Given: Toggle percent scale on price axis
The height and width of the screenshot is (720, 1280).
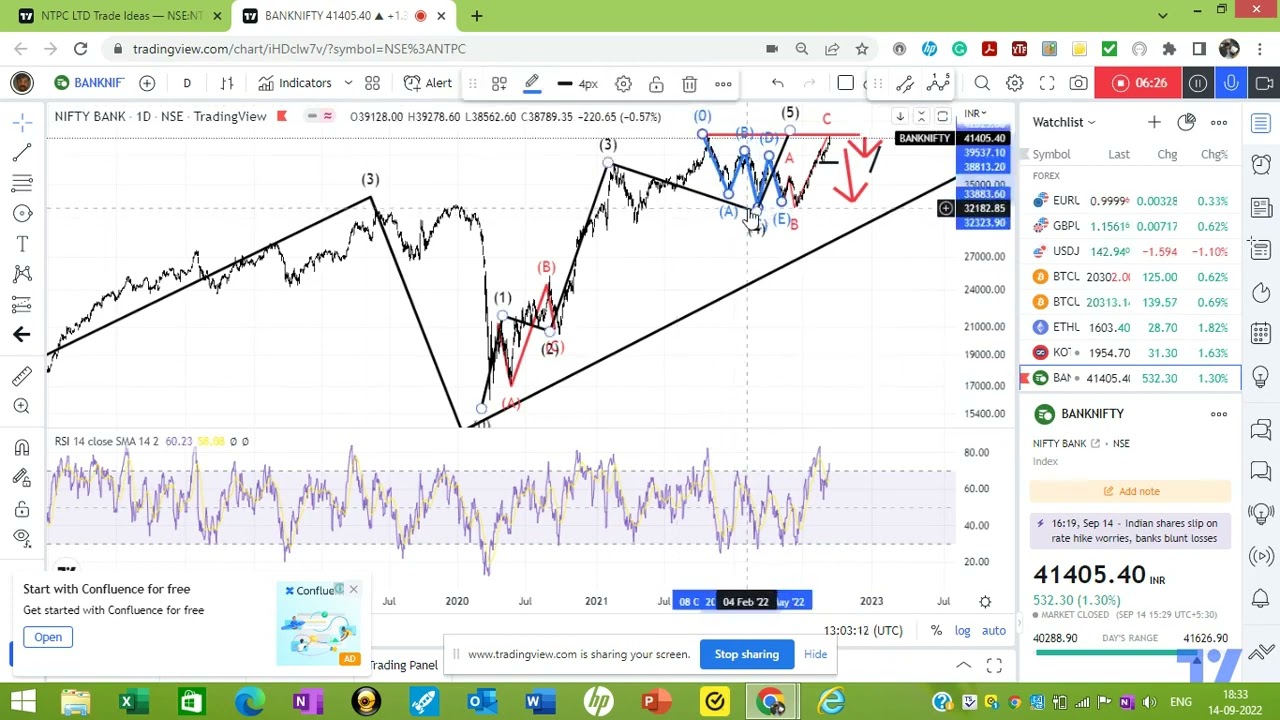Looking at the screenshot, I should (x=936, y=631).
